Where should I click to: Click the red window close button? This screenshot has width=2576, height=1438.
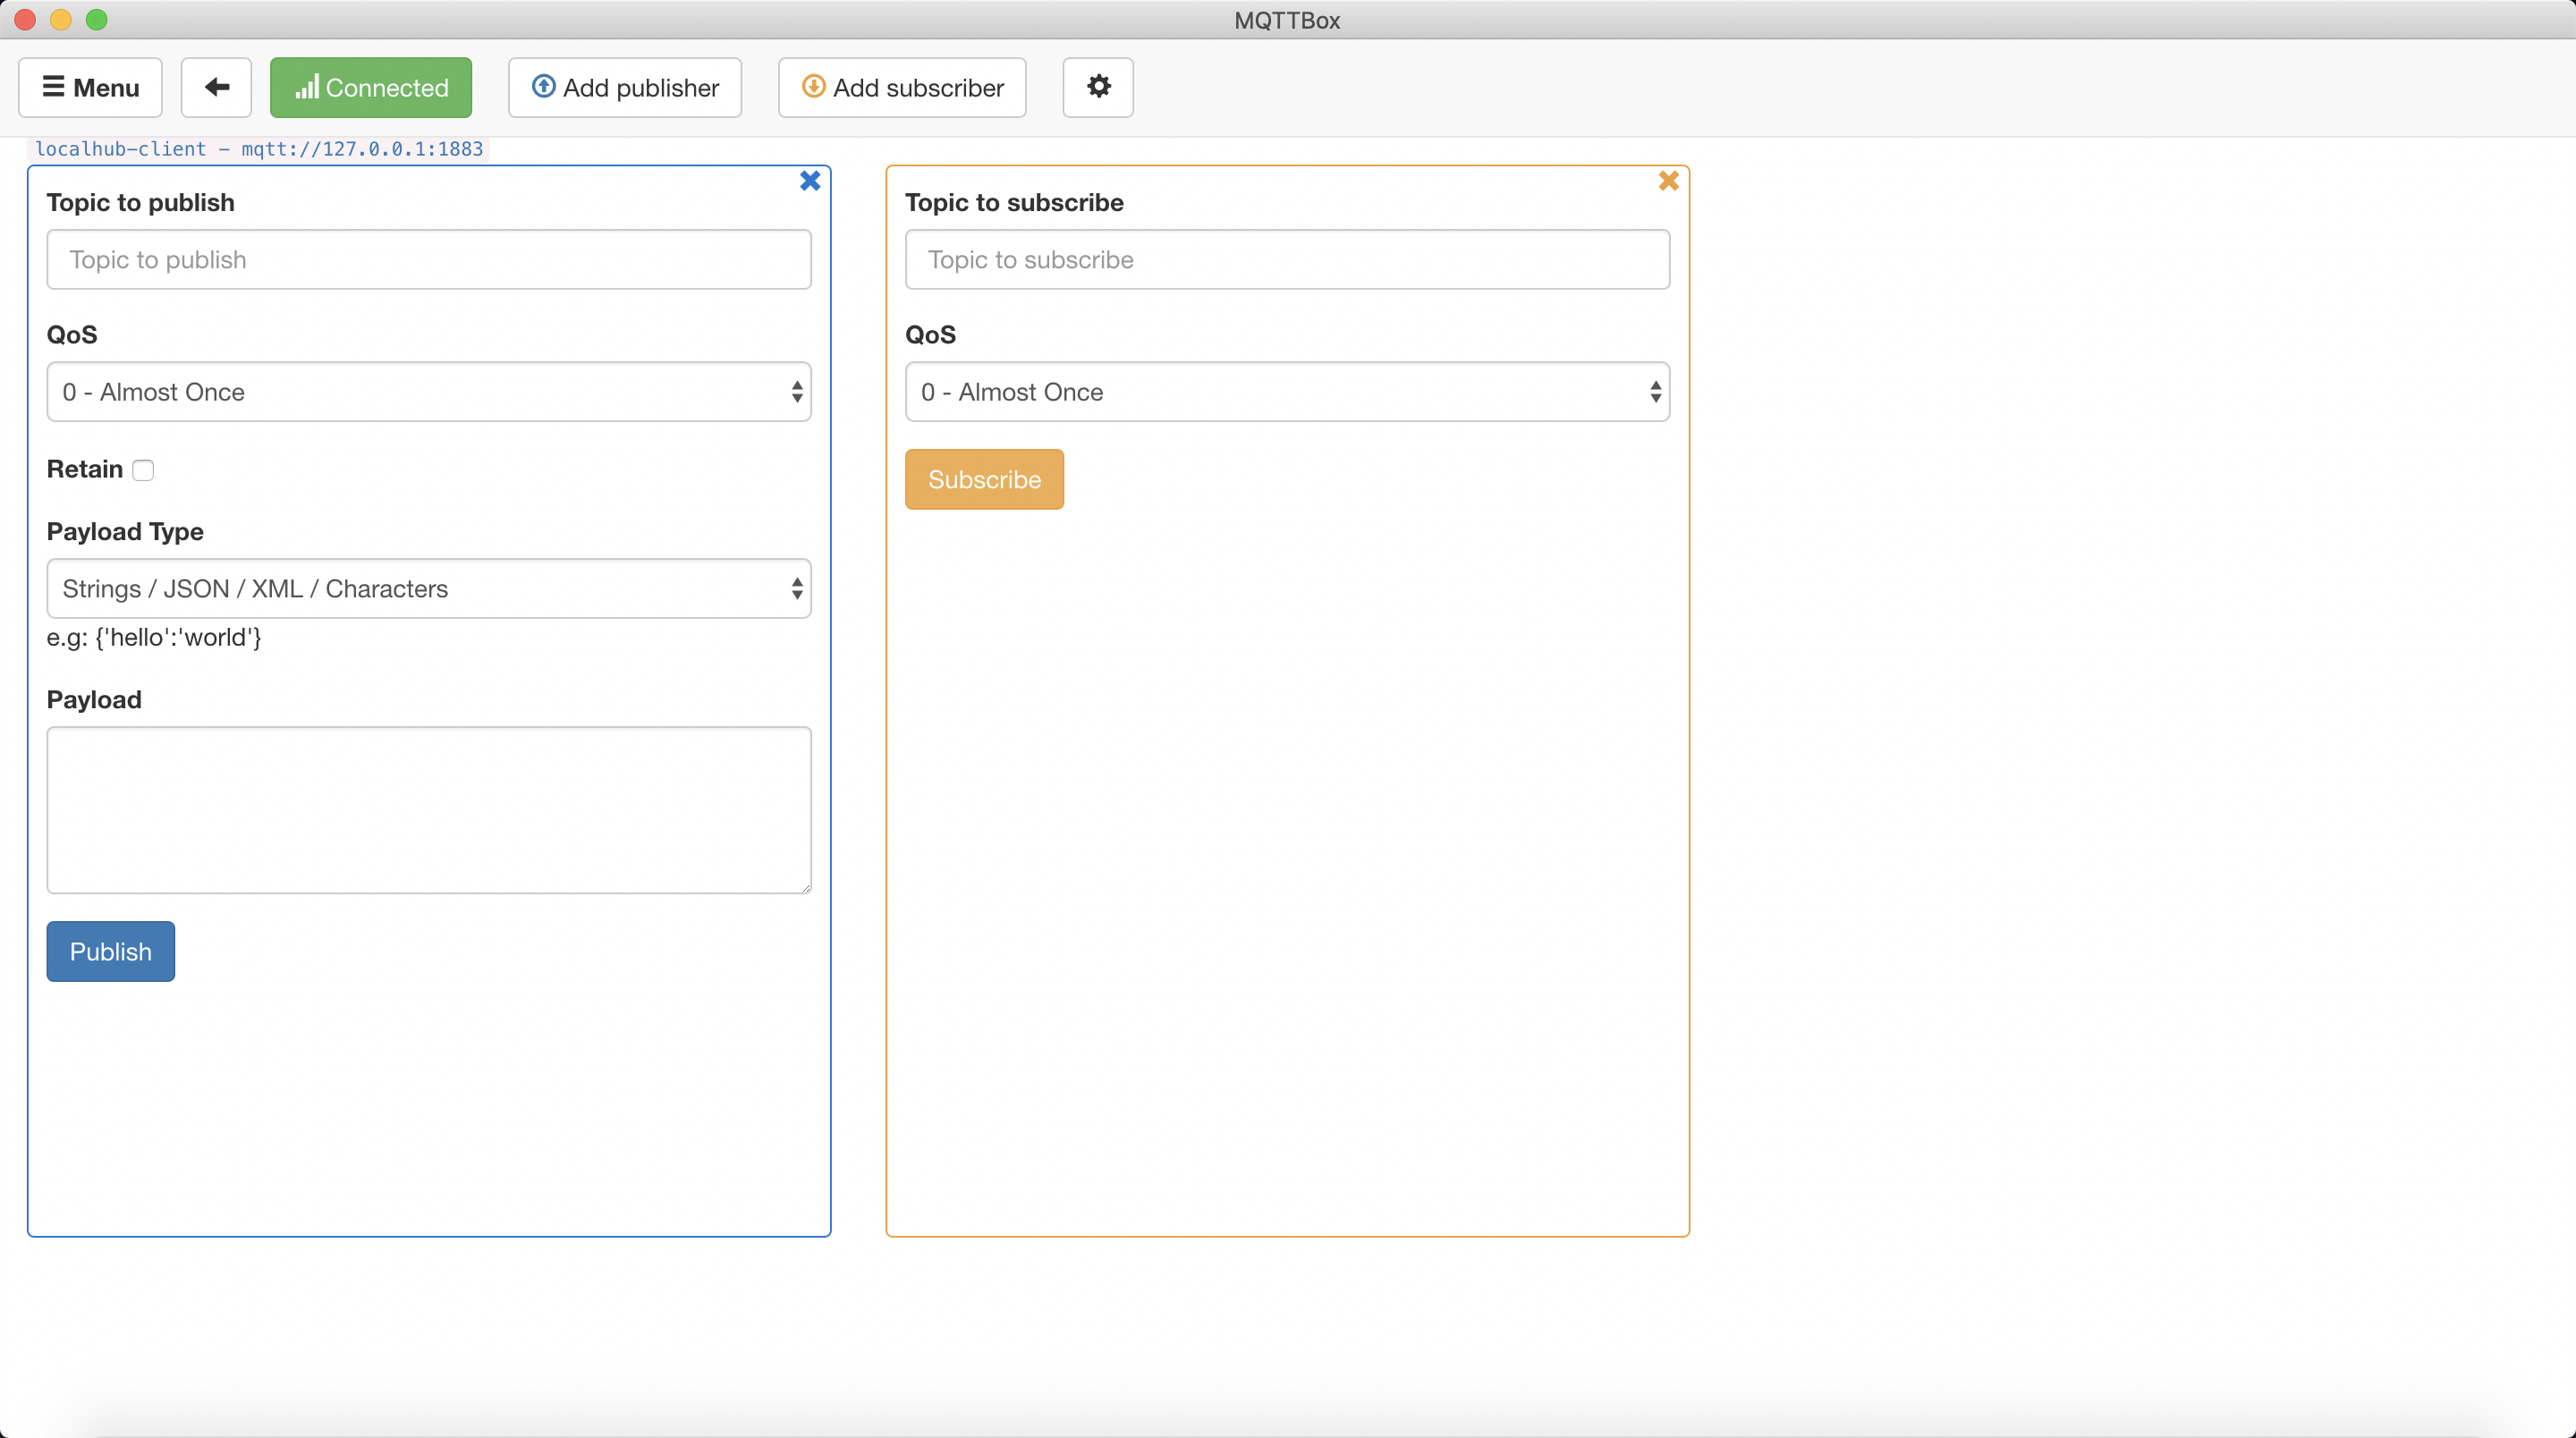[25, 20]
